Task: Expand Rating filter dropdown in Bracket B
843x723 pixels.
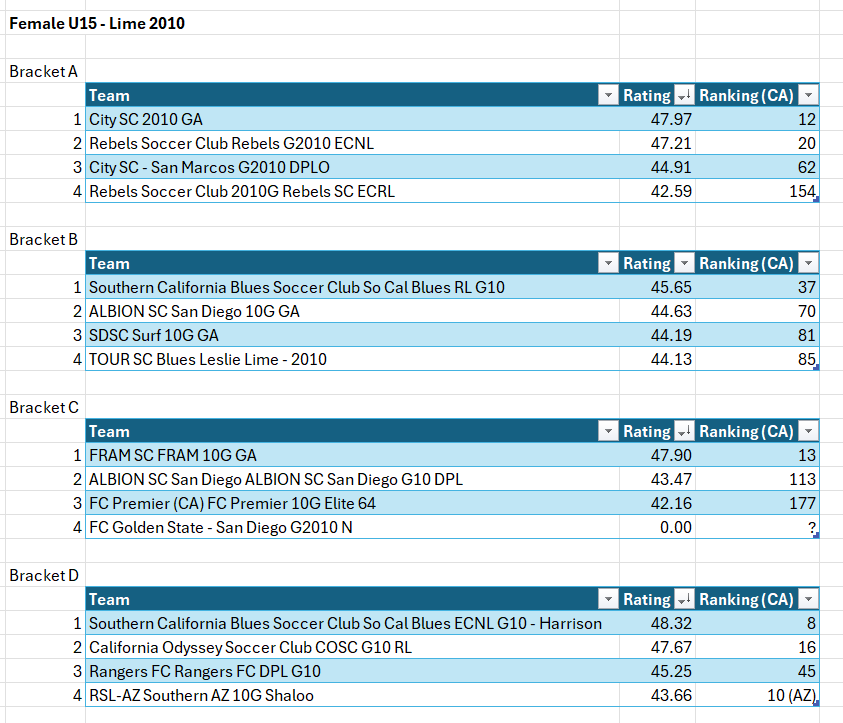Action: point(684,264)
